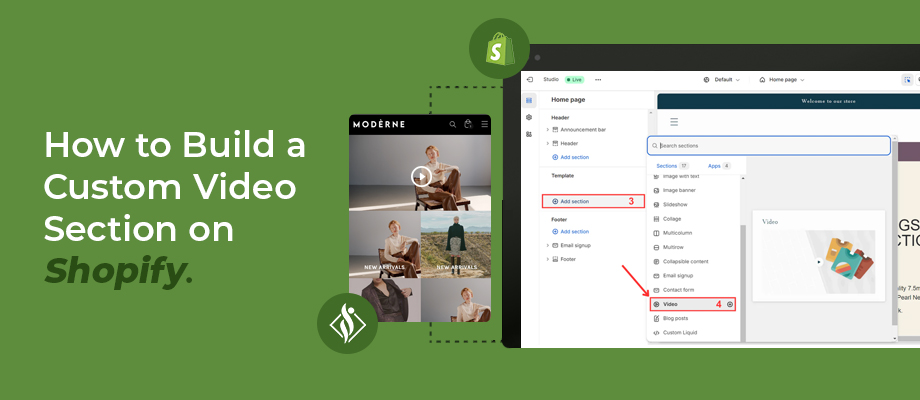Switch to the Sections tab
The width and height of the screenshot is (920, 400).
(x=672, y=166)
